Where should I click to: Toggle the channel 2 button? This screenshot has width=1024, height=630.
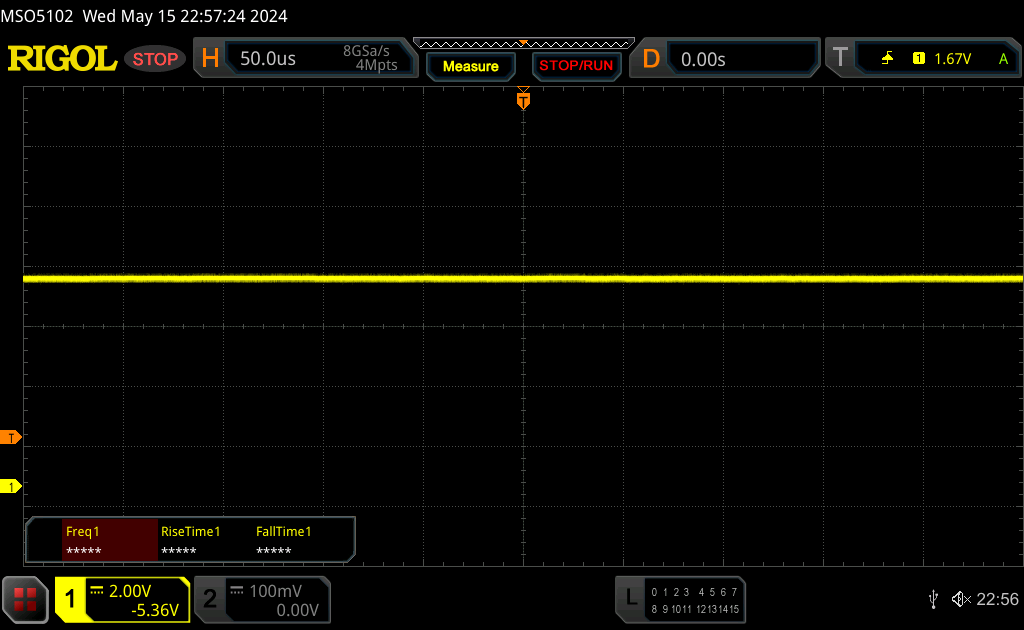click(x=210, y=599)
